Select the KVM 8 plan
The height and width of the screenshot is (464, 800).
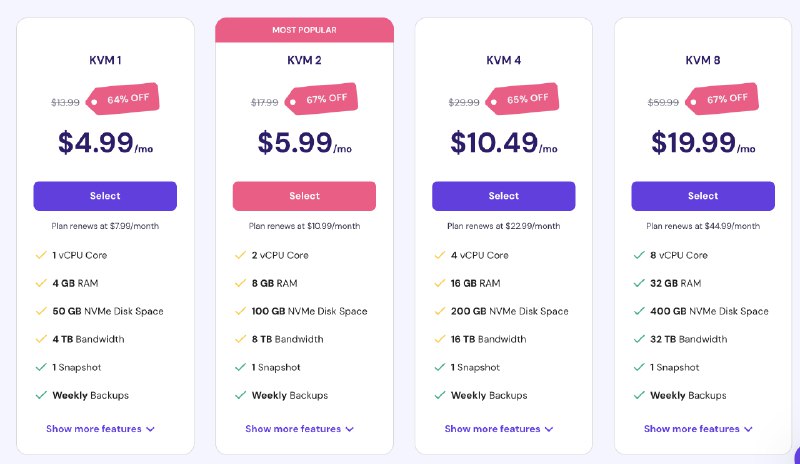click(703, 196)
